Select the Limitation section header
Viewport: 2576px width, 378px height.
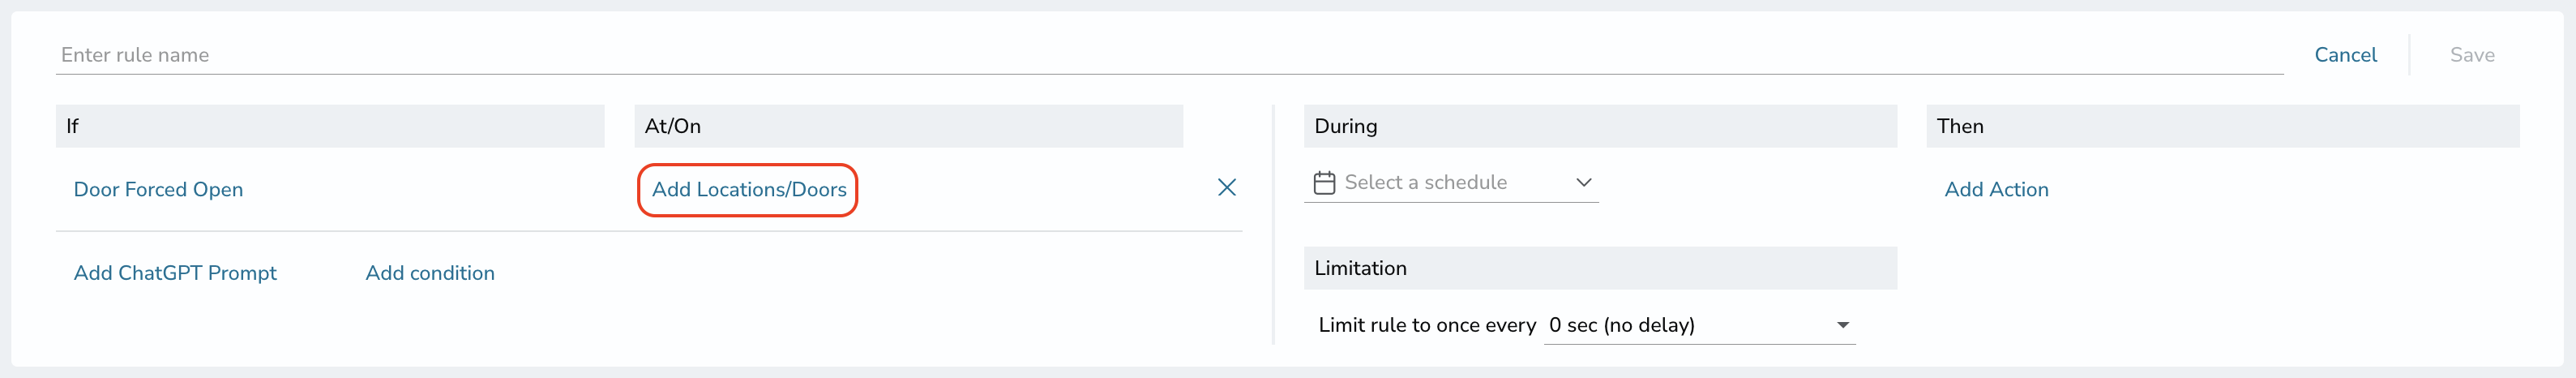point(1600,268)
